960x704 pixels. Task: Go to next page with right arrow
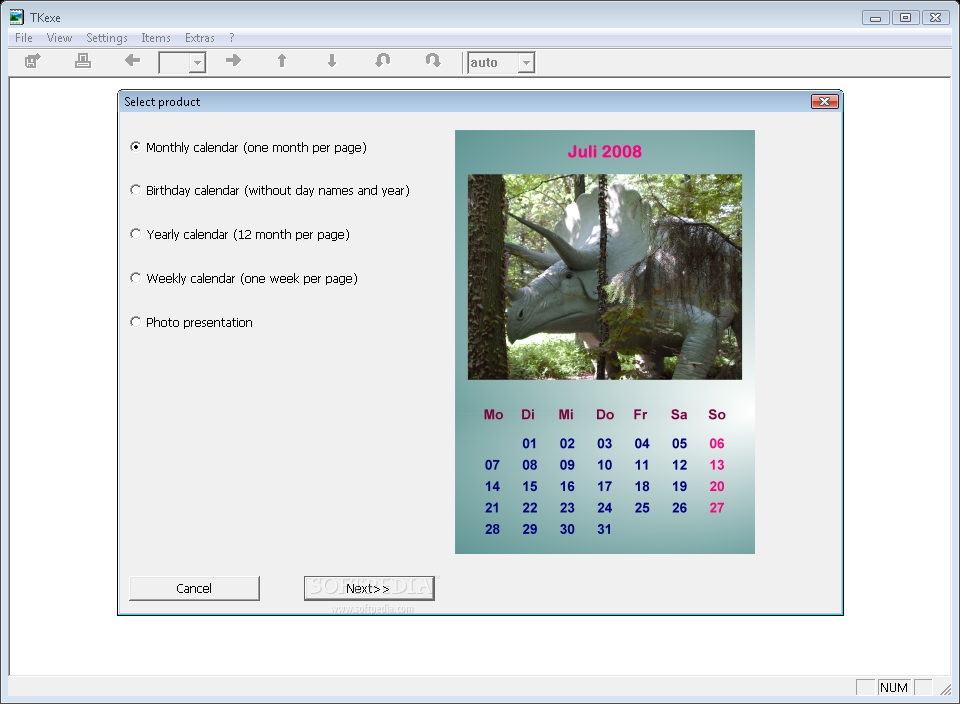click(233, 60)
